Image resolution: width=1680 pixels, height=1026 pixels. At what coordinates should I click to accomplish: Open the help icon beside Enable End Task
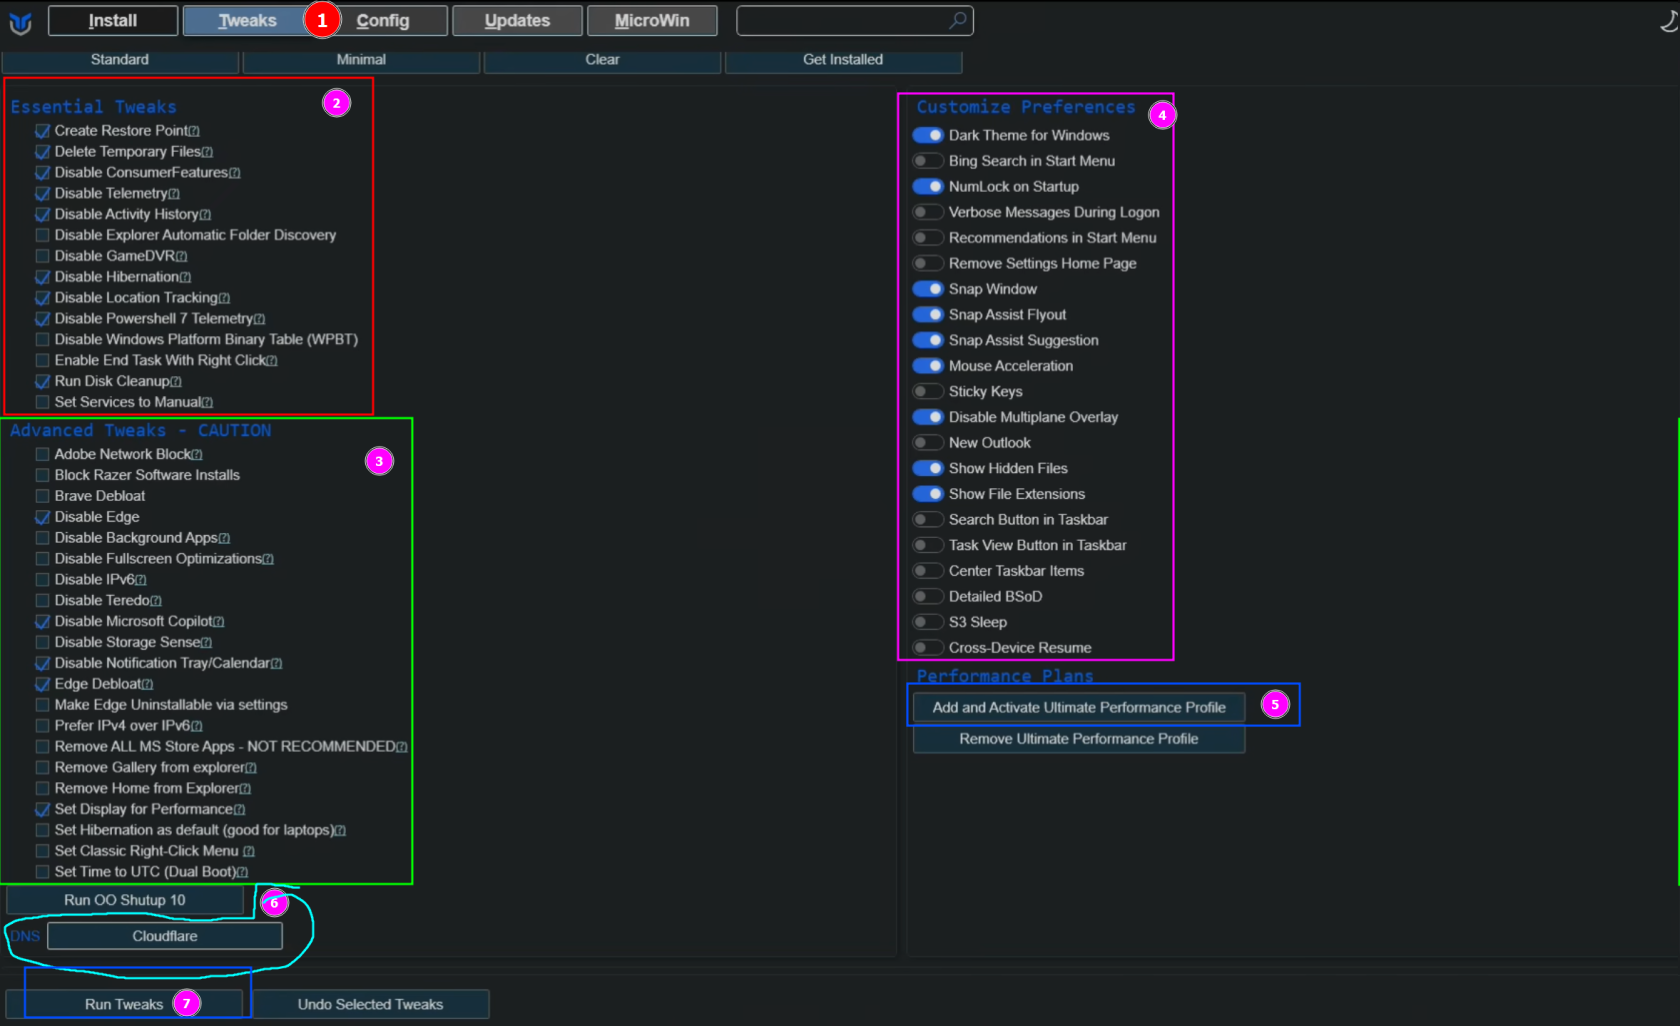[x=272, y=361]
